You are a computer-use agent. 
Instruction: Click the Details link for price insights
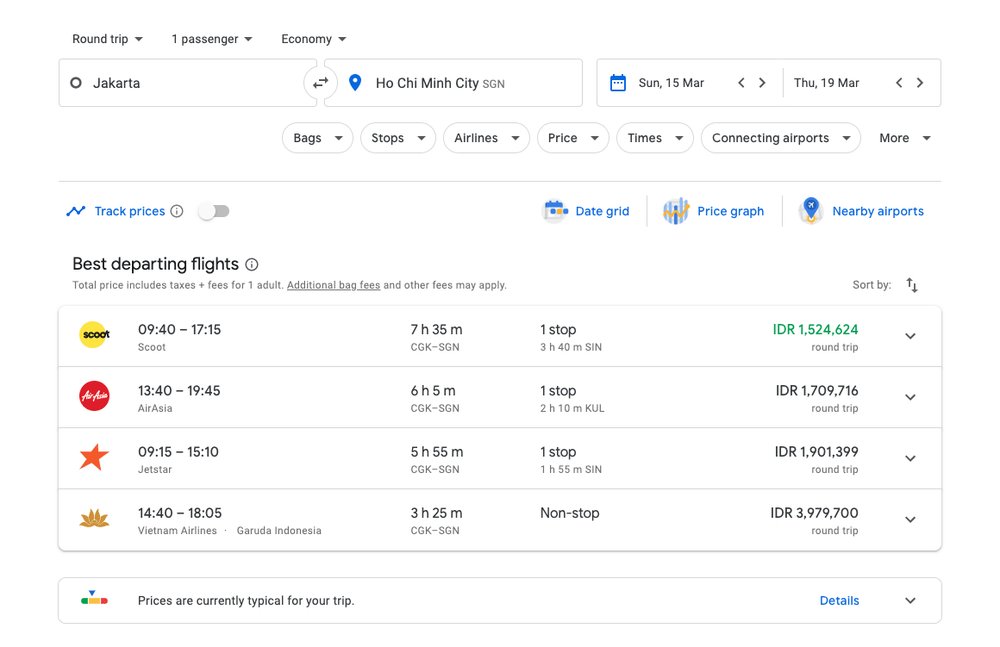pos(839,601)
